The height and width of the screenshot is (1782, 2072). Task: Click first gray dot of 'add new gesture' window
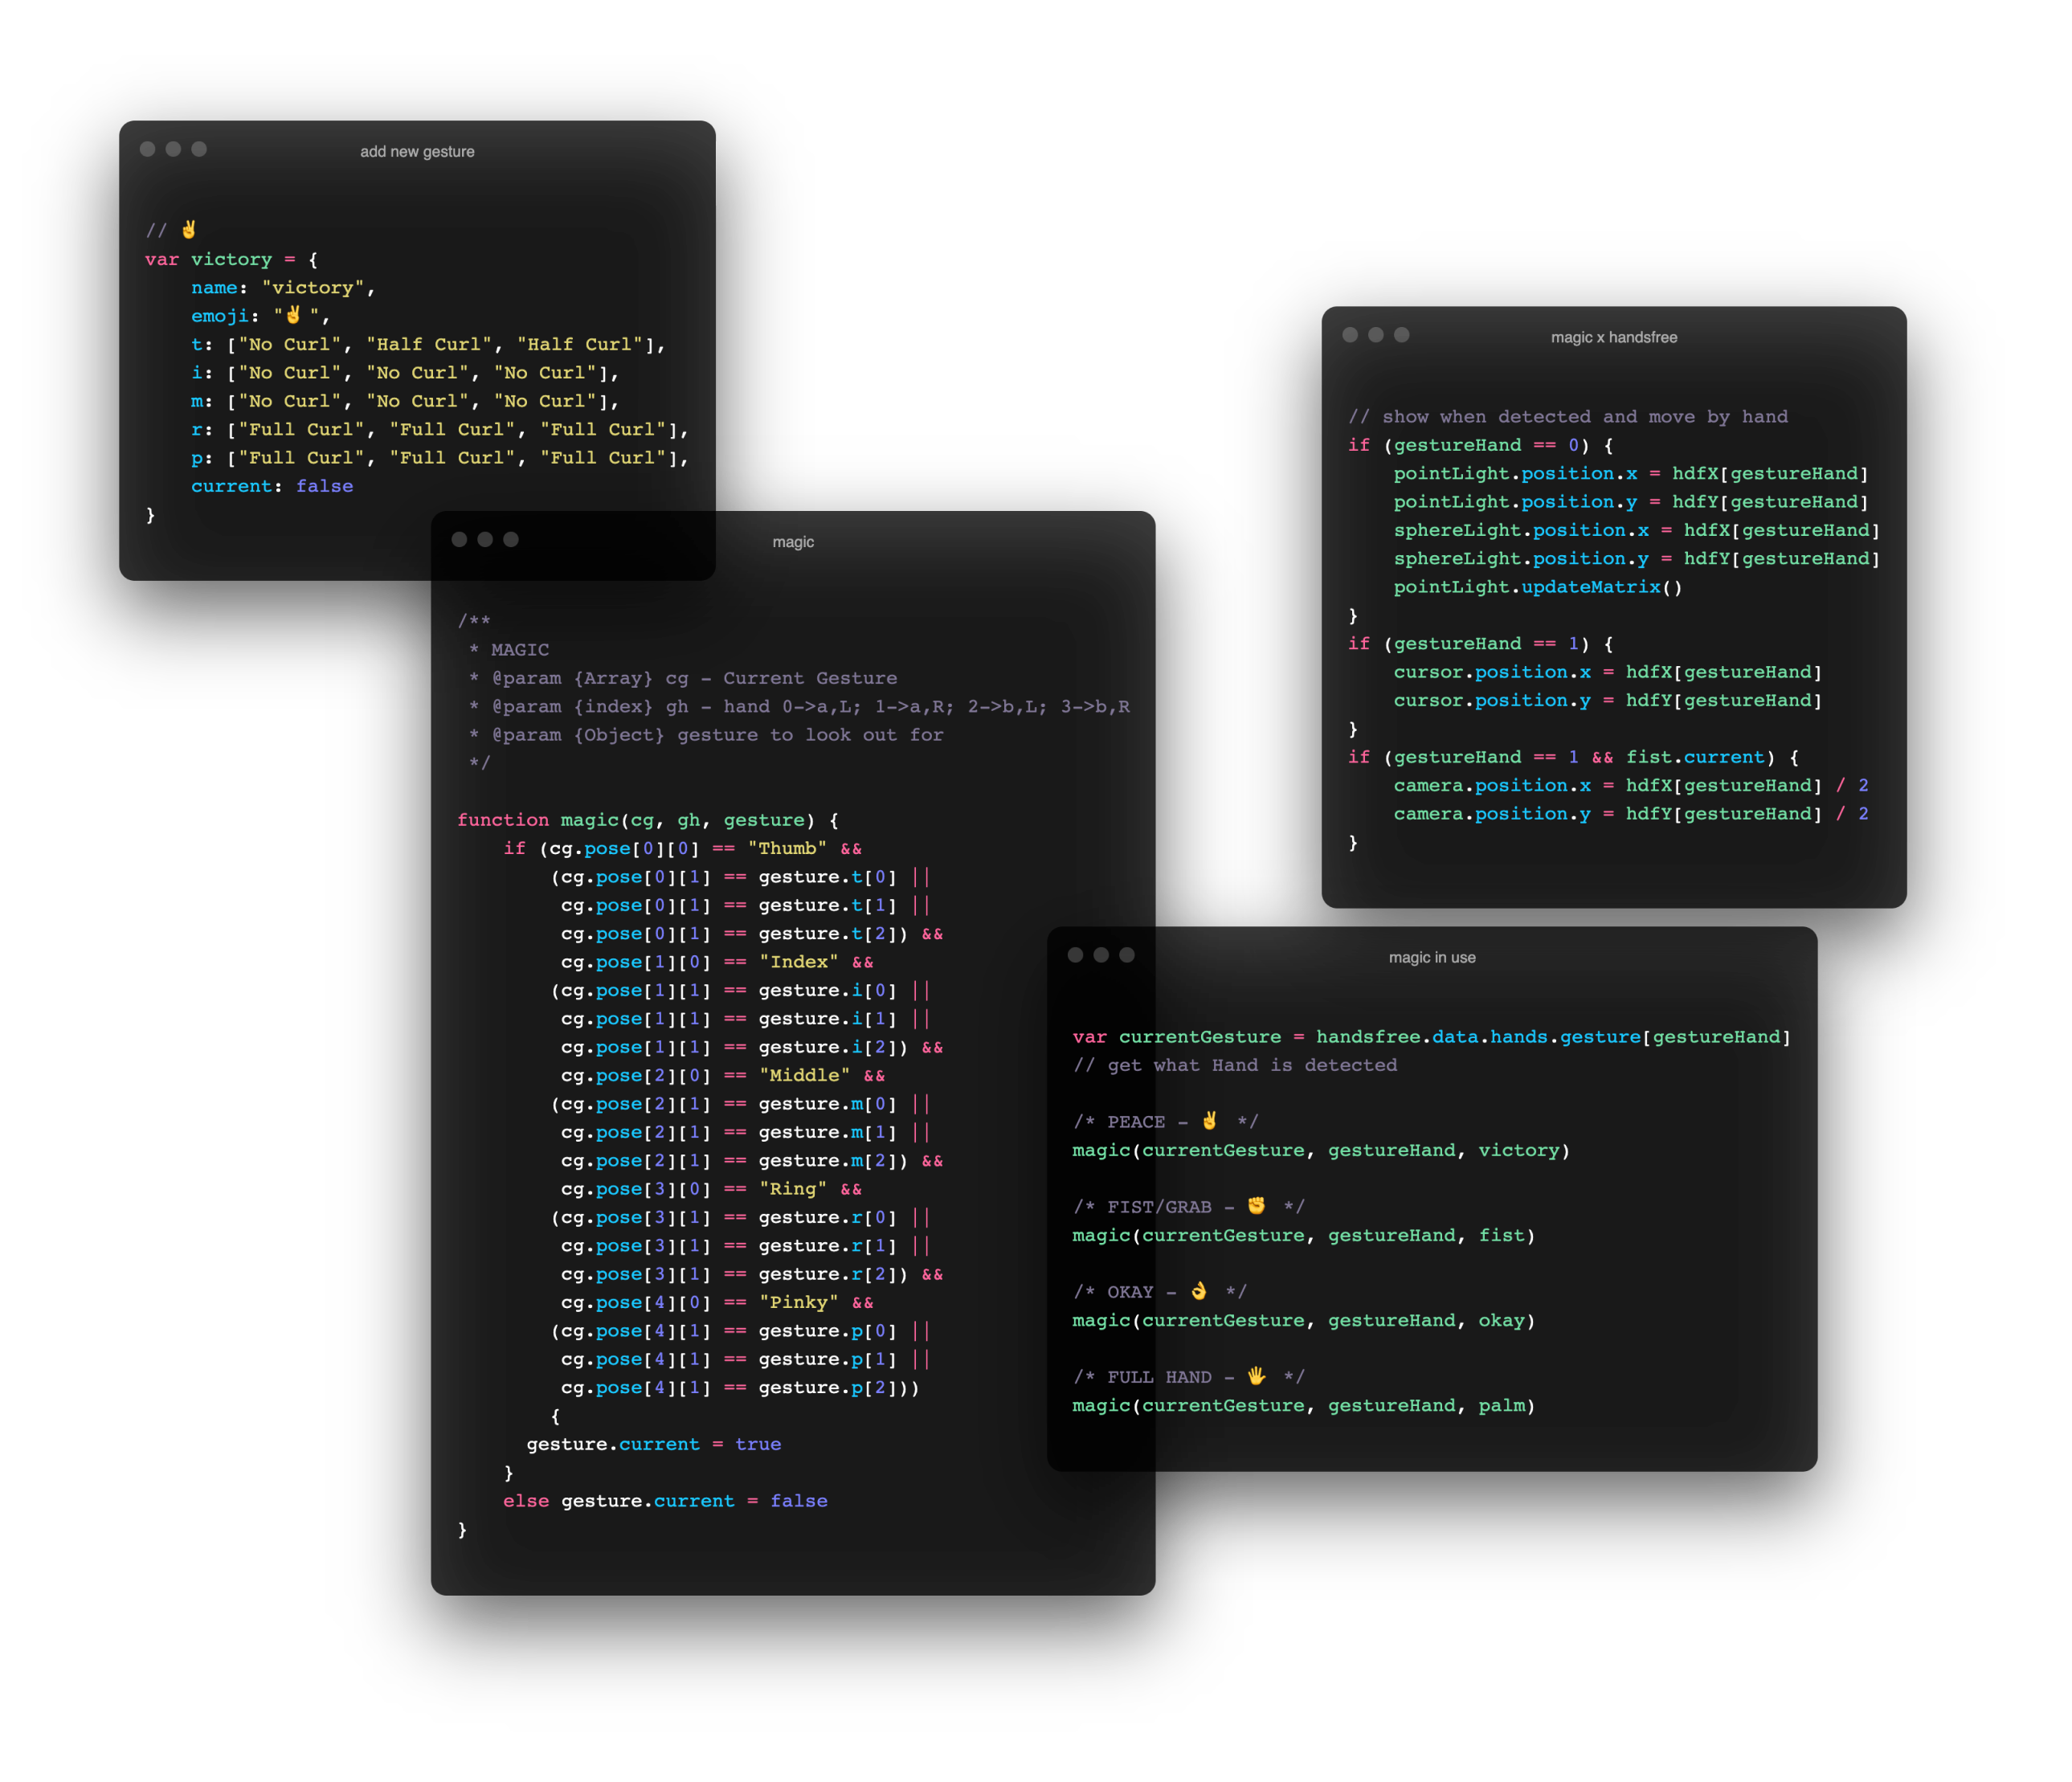pyautogui.click(x=148, y=149)
